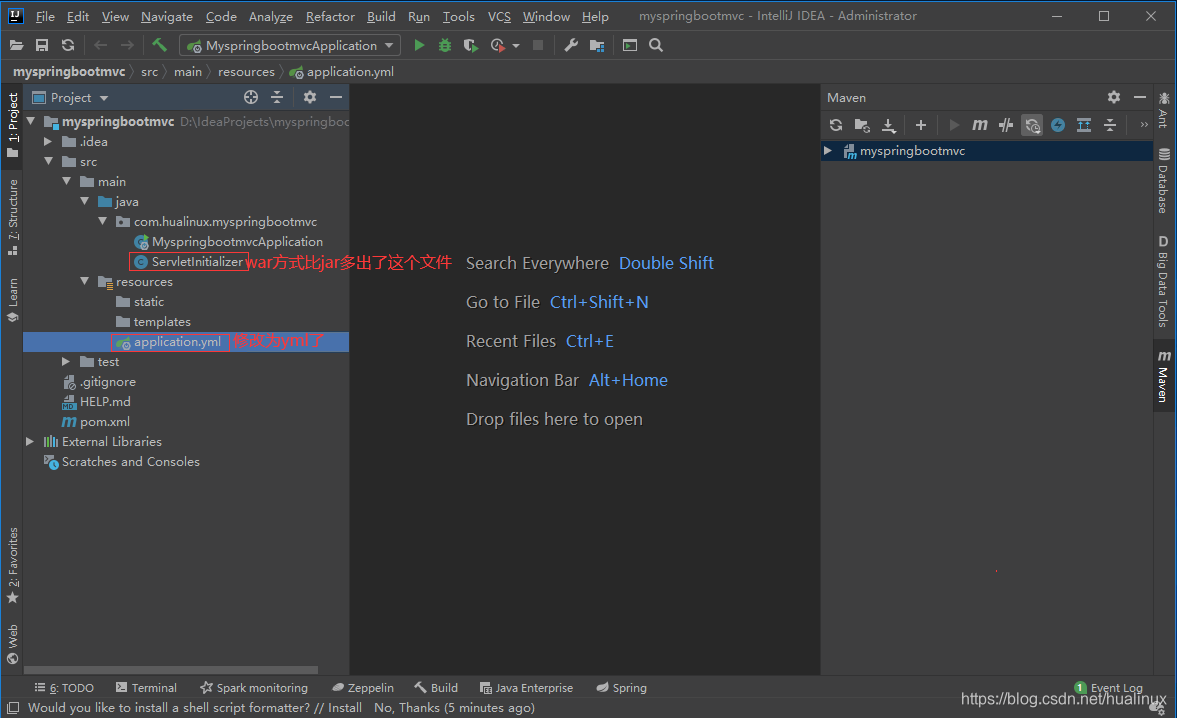The image size is (1177, 718).
Task: Open the Build menu
Action: tap(381, 17)
